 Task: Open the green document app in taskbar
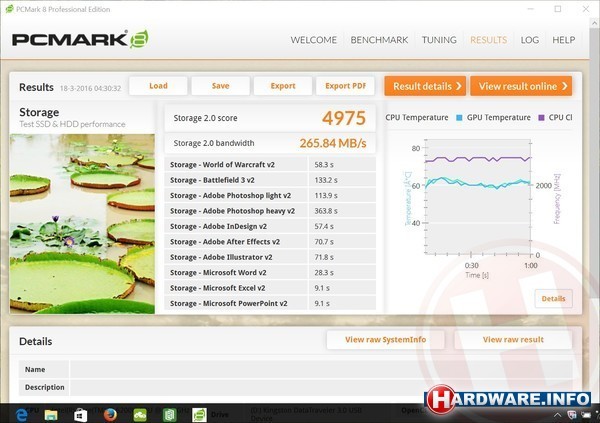click(x=170, y=415)
